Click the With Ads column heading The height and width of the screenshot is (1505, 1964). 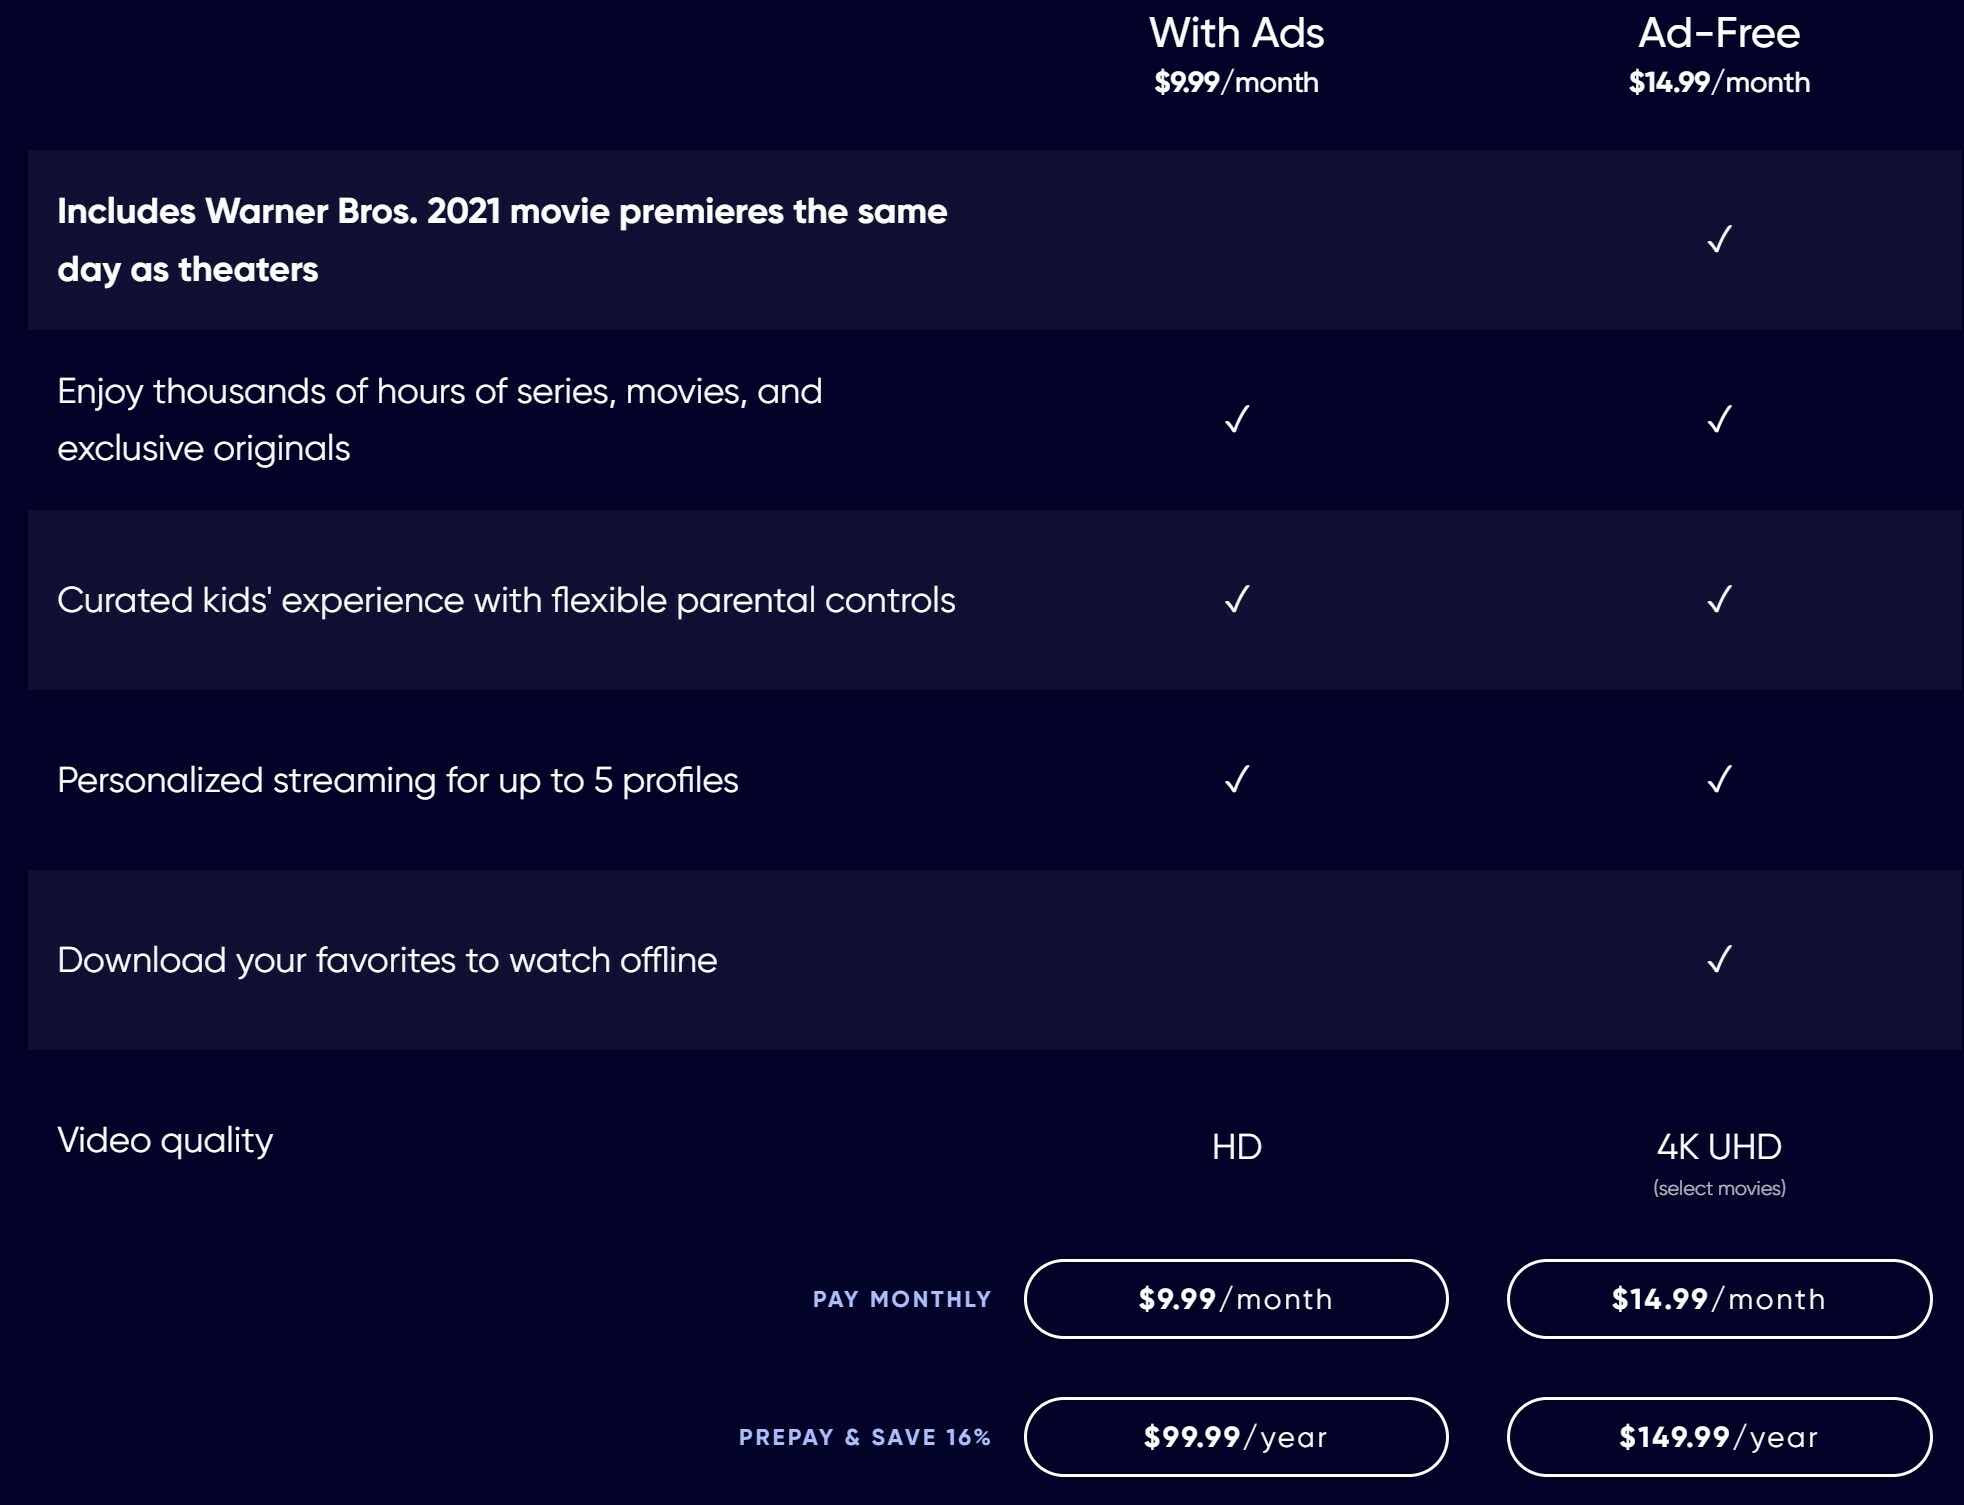1236,33
